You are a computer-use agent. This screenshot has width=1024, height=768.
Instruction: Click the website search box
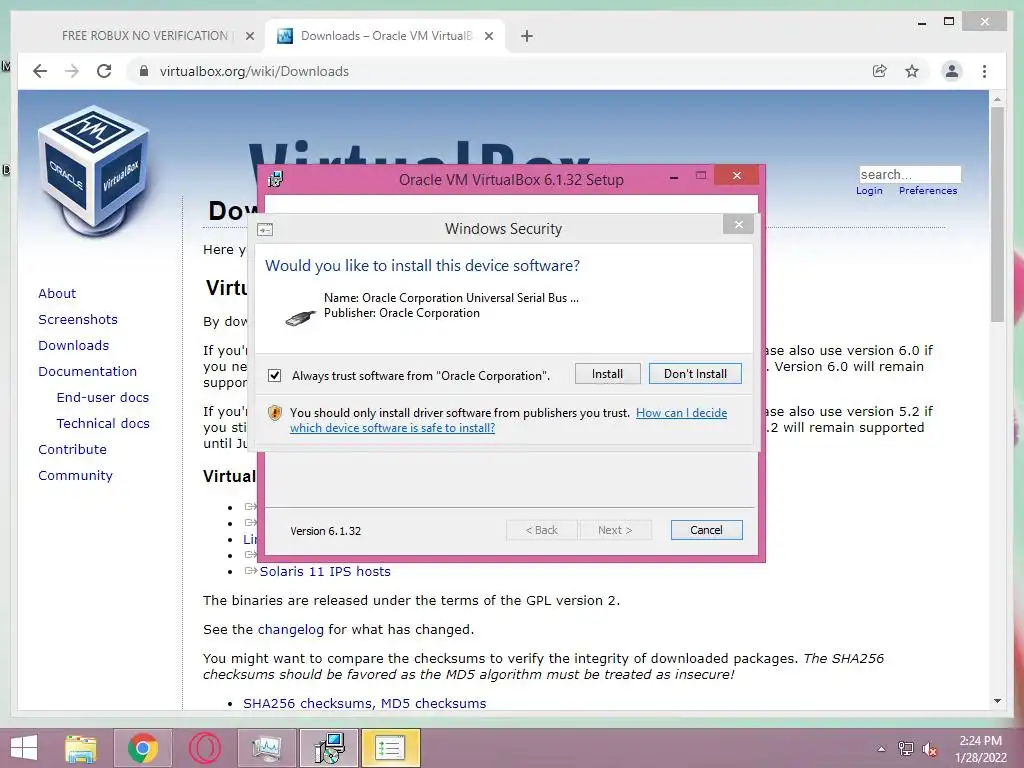(910, 174)
